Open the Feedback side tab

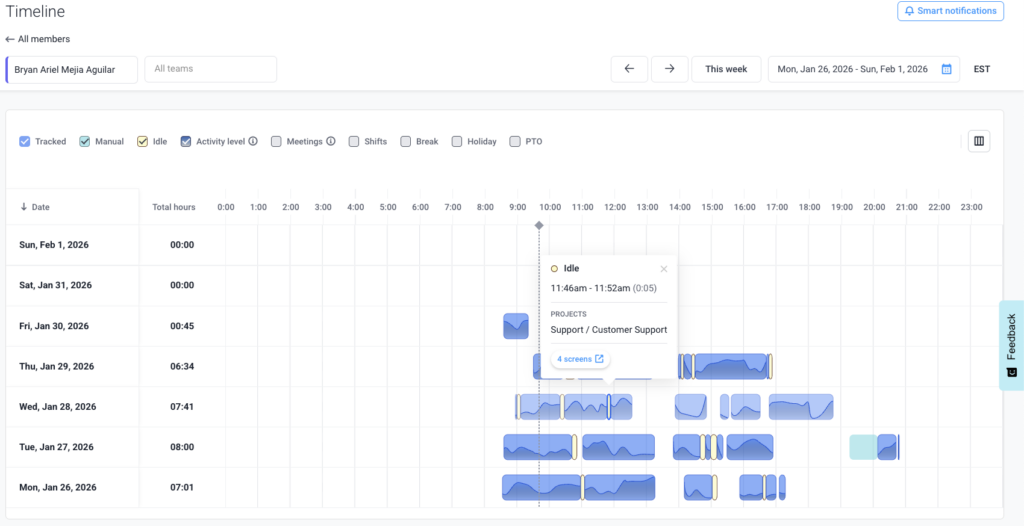(x=1011, y=345)
